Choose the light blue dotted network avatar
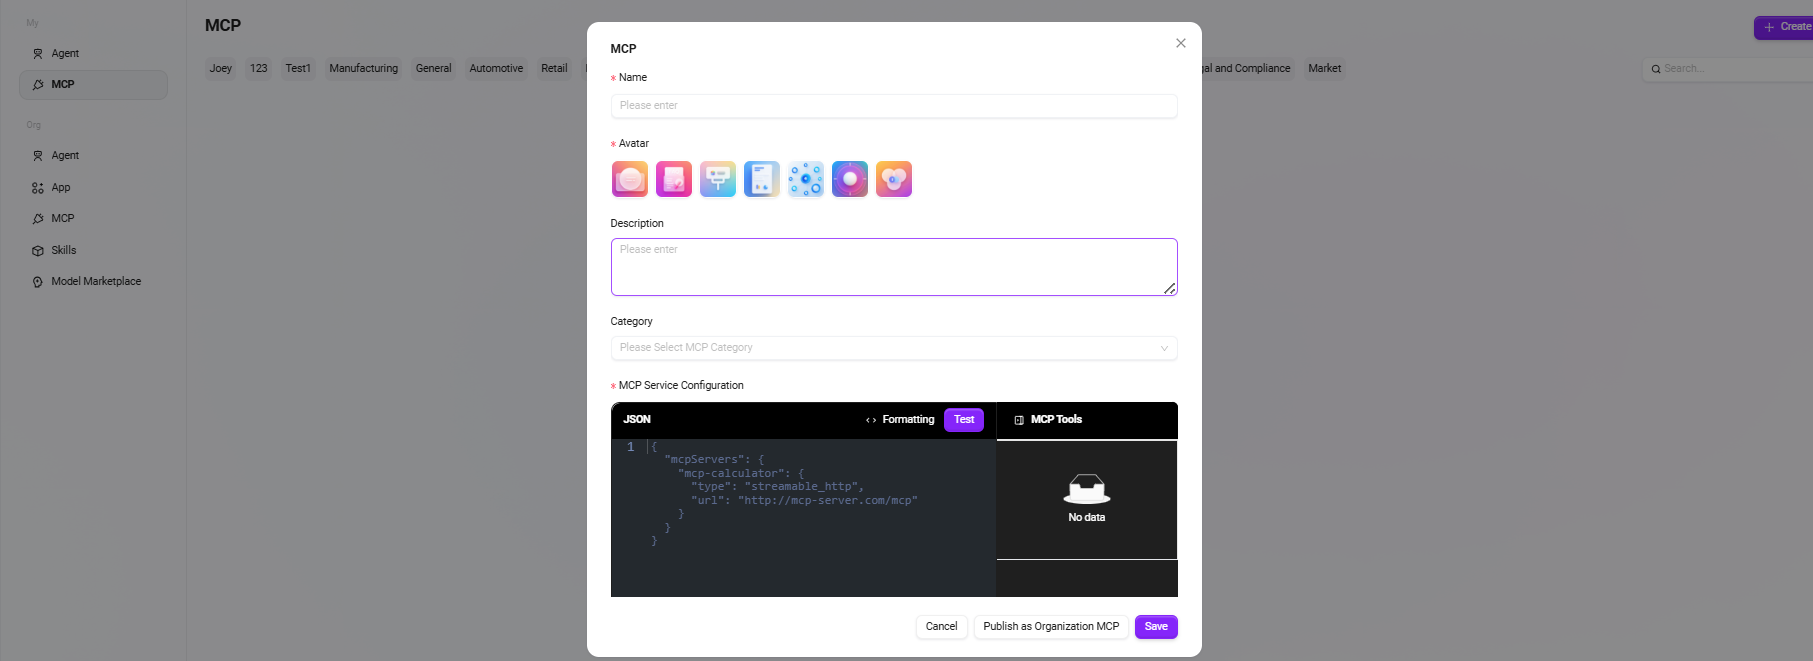This screenshot has height=661, width=1813. pyautogui.click(x=806, y=180)
